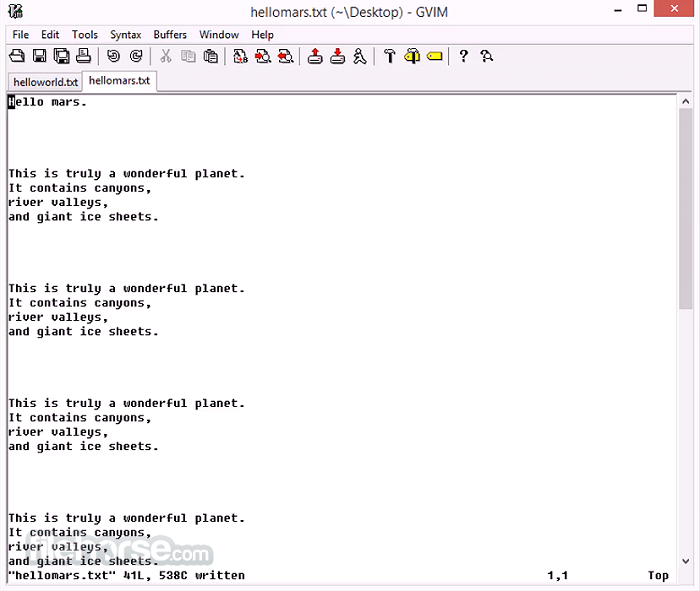Screen dimensions: 700x591
Task: Click the Save All files icon
Action: (x=62, y=57)
